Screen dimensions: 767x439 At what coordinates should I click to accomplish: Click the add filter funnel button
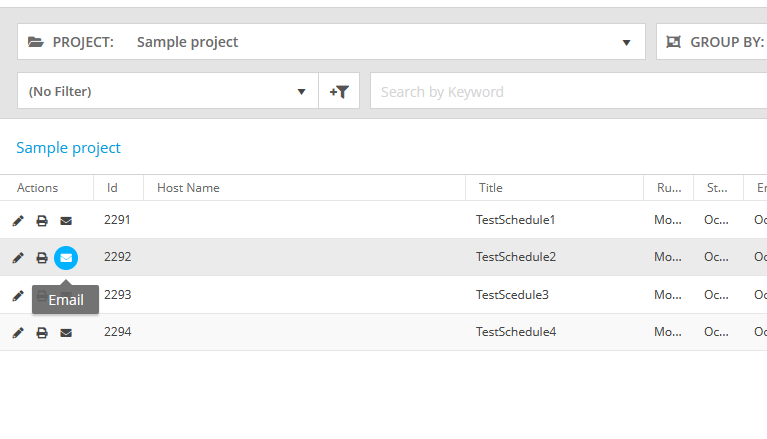tap(339, 91)
